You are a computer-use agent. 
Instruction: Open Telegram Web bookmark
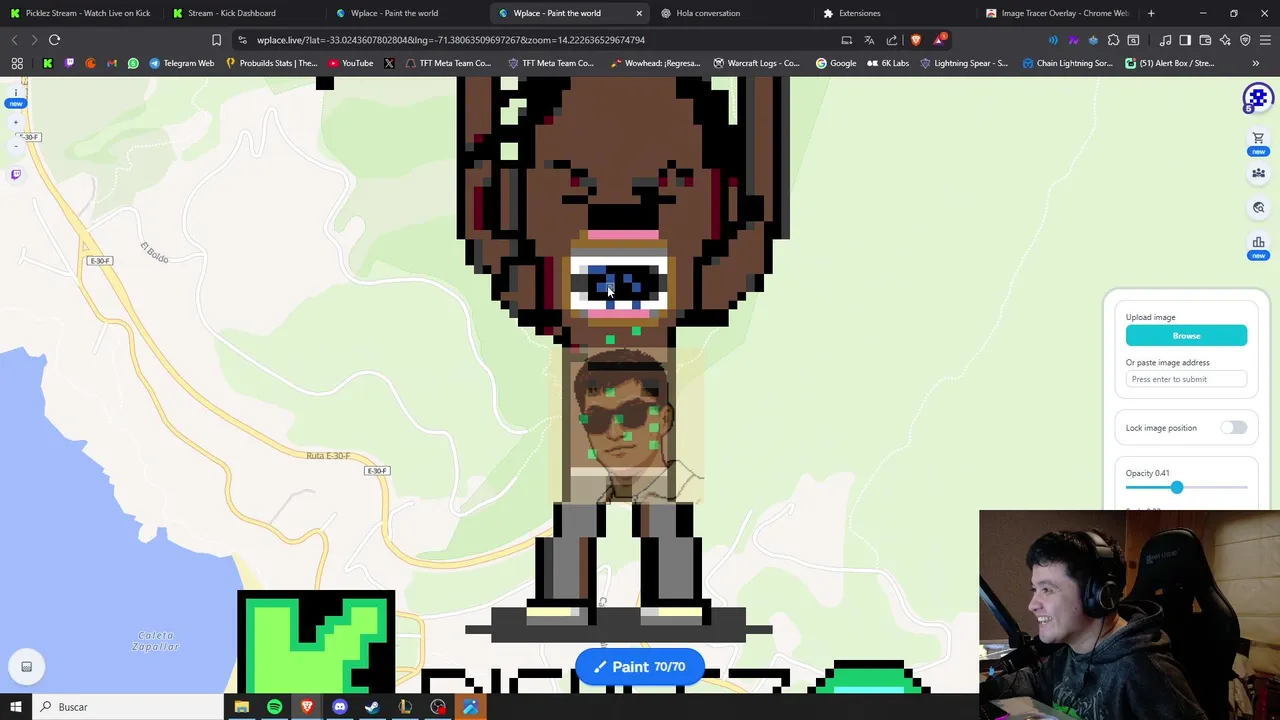pos(182,63)
